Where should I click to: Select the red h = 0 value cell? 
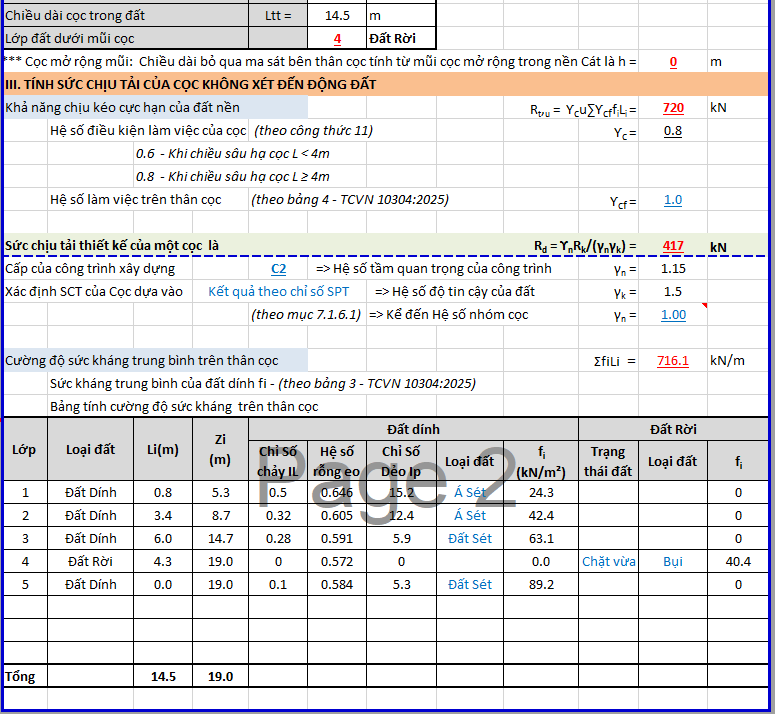click(x=673, y=62)
